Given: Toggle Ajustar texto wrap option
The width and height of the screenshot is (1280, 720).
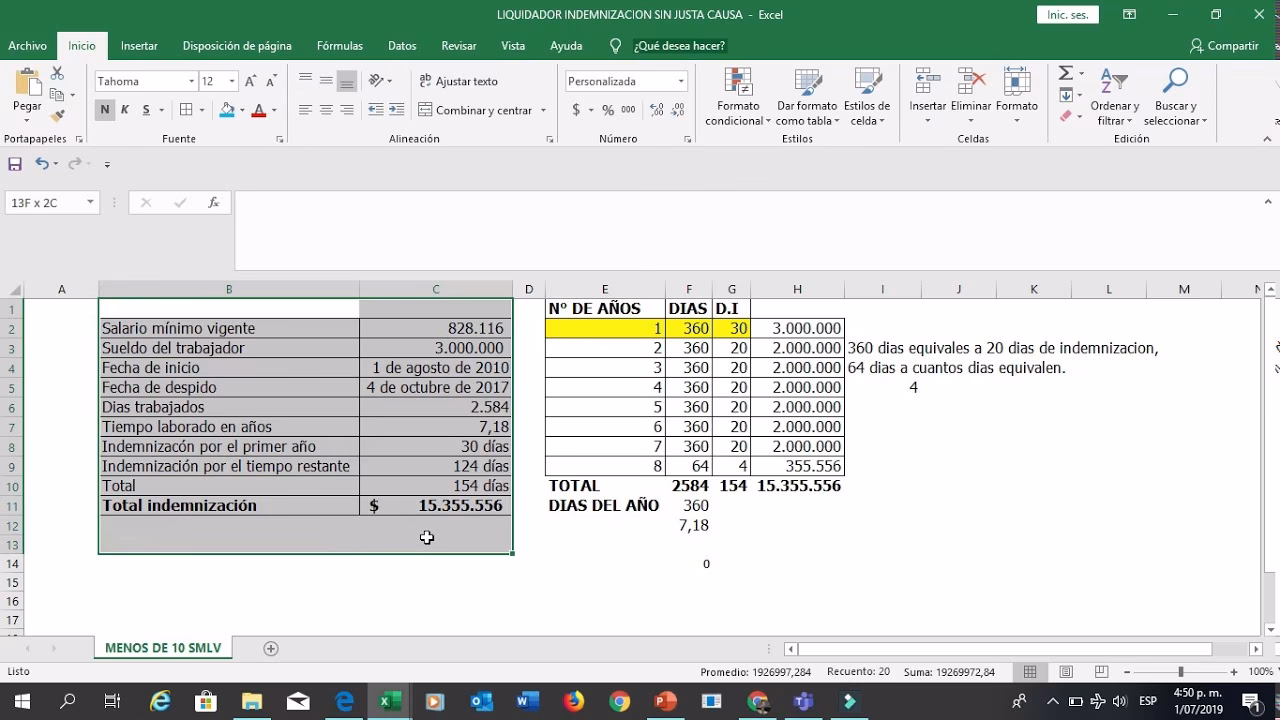Looking at the screenshot, I should 458,81.
